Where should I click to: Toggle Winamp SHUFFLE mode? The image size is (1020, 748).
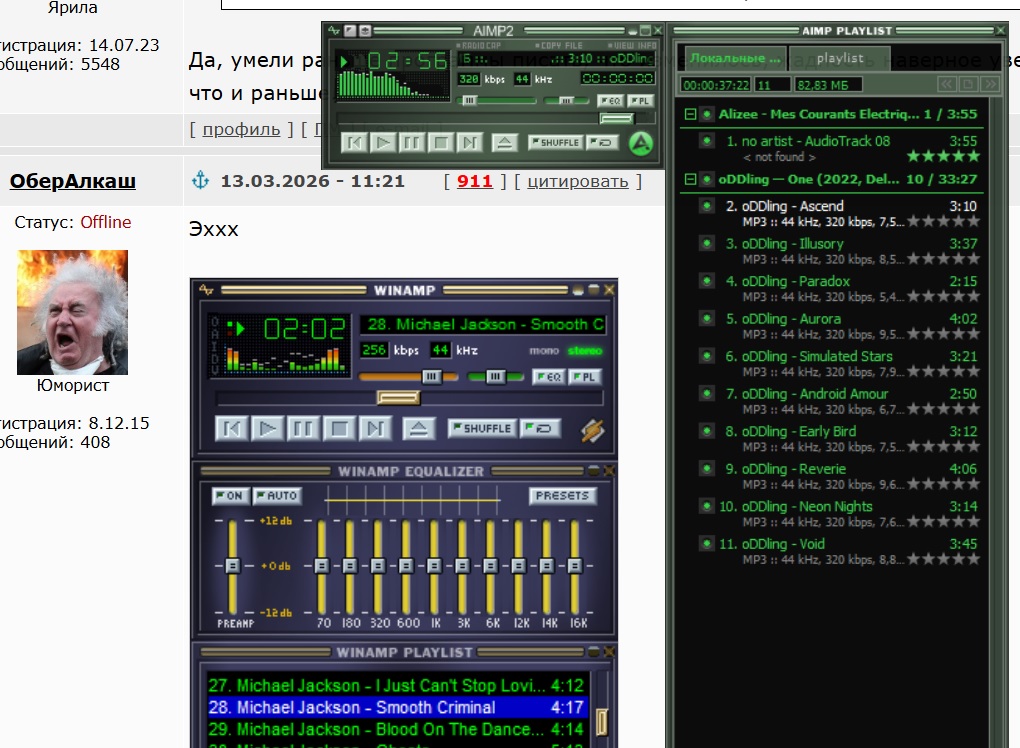tap(483, 428)
